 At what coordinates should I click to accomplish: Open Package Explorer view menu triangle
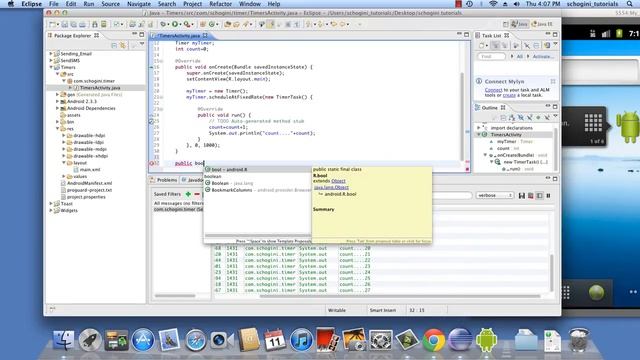point(142,44)
